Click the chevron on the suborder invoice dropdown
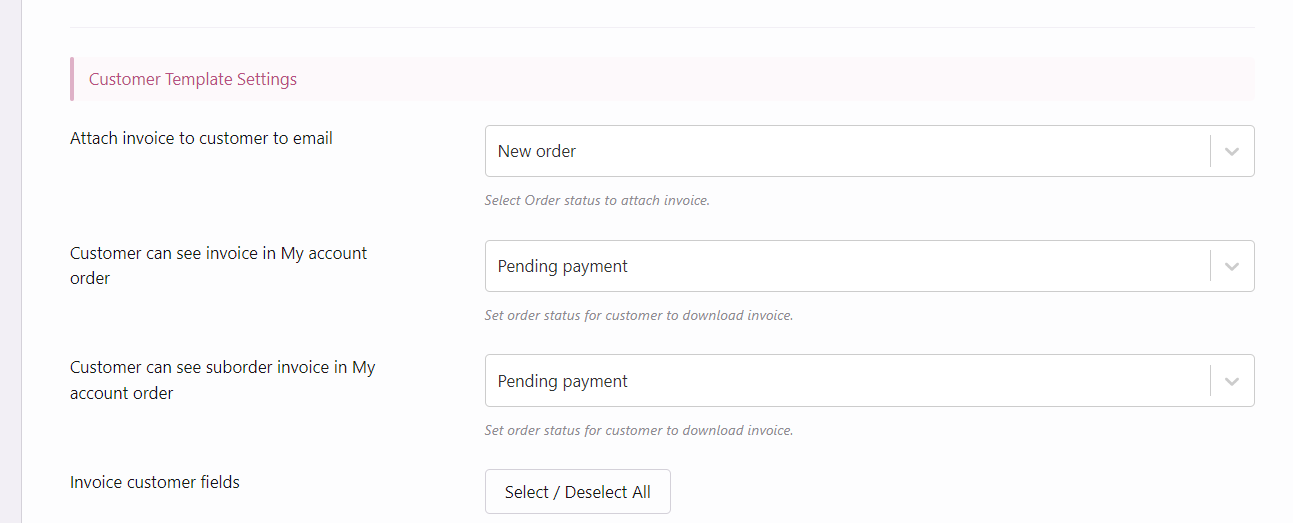 tap(1232, 382)
